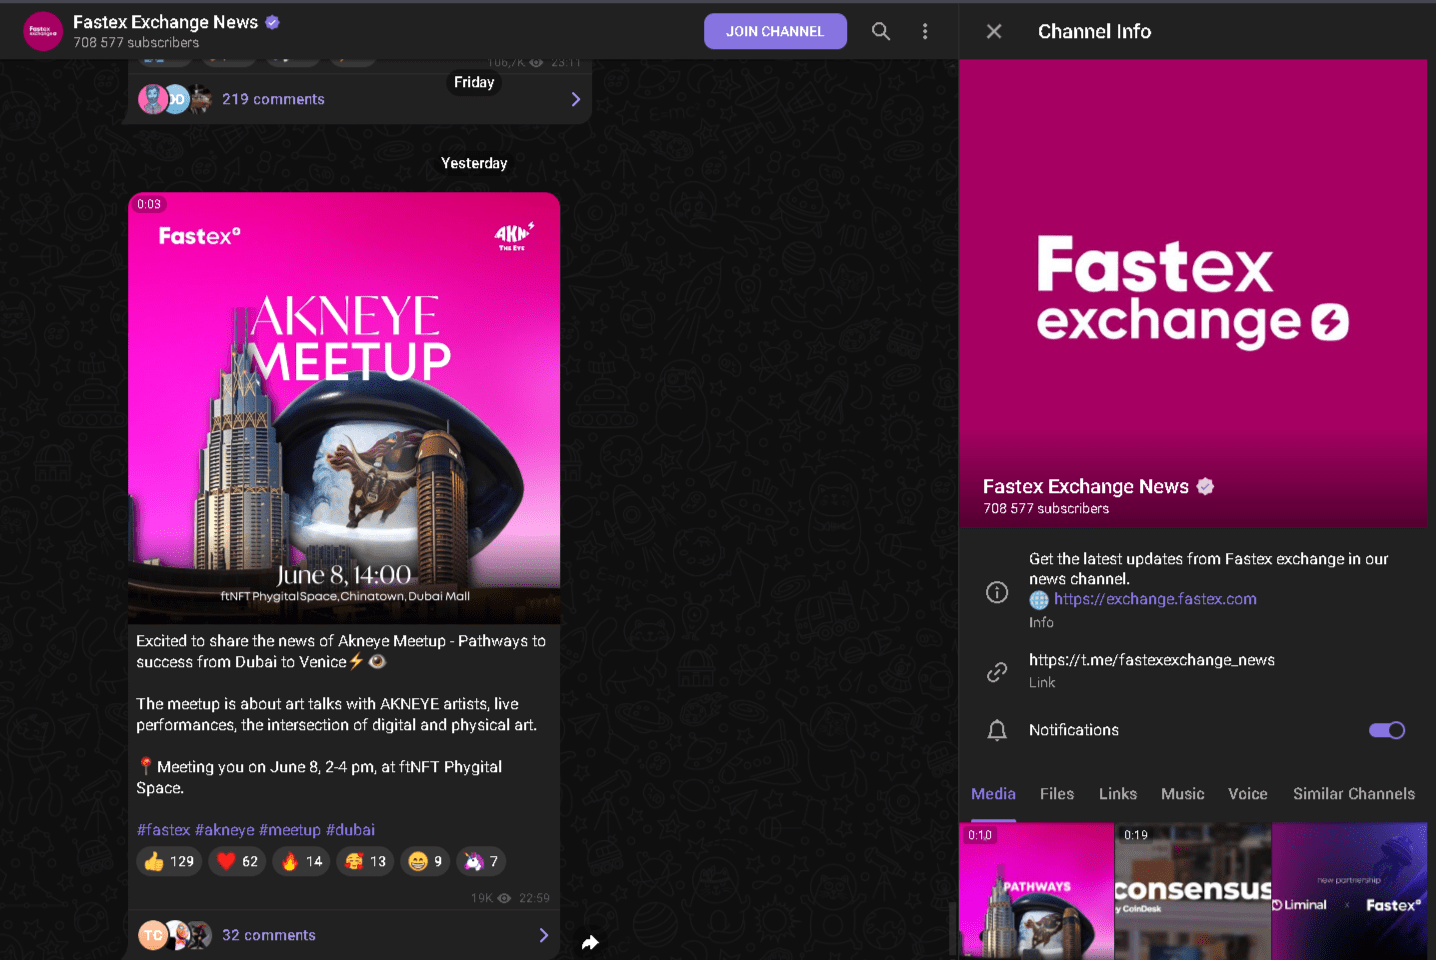Click the Friday floating date label
This screenshot has width=1436, height=960.
[474, 82]
